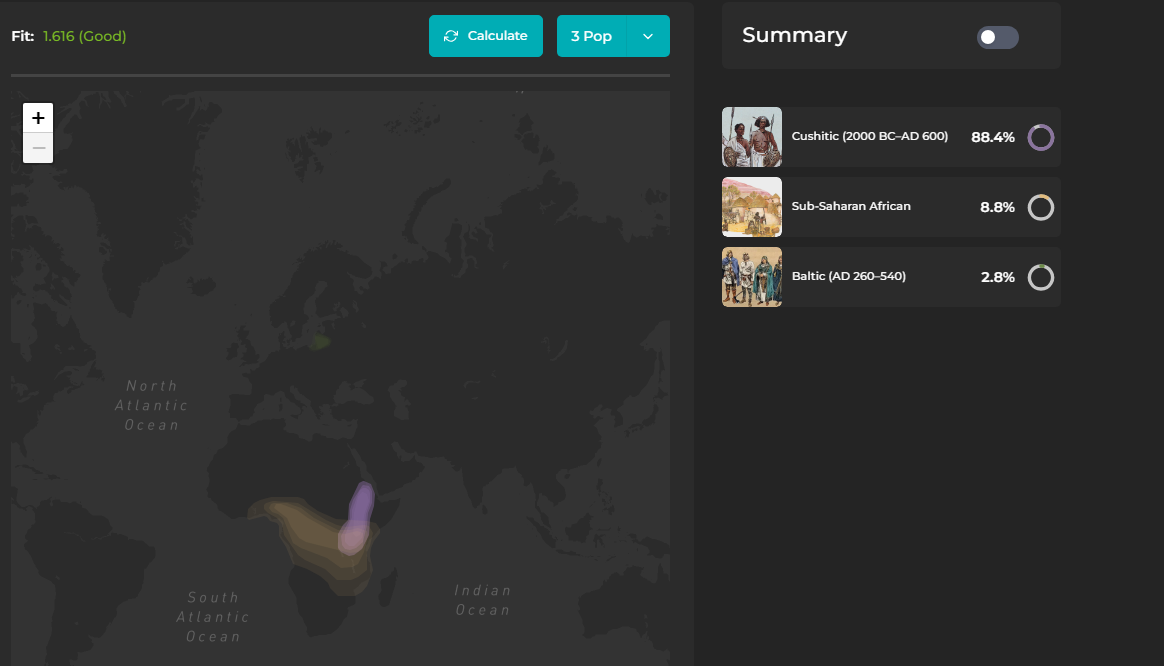Select the Sub-Saharan African entry label
Image resolution: width=1164 pixels, height=666 pixels.
851,206
